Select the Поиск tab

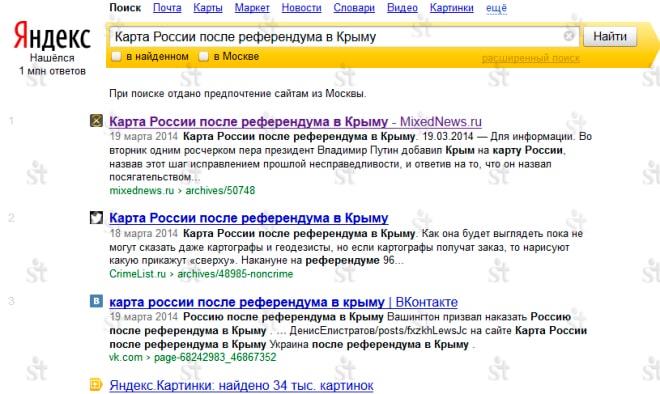[125, 8]
